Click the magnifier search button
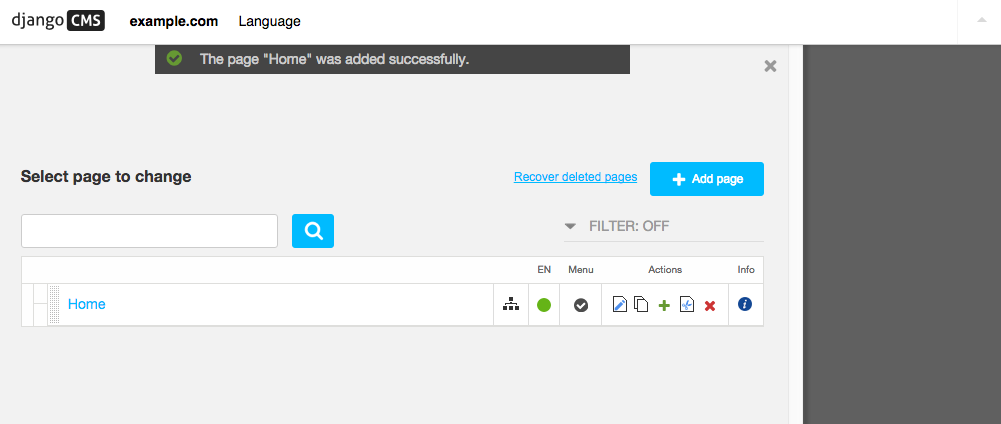 point(313,231)
